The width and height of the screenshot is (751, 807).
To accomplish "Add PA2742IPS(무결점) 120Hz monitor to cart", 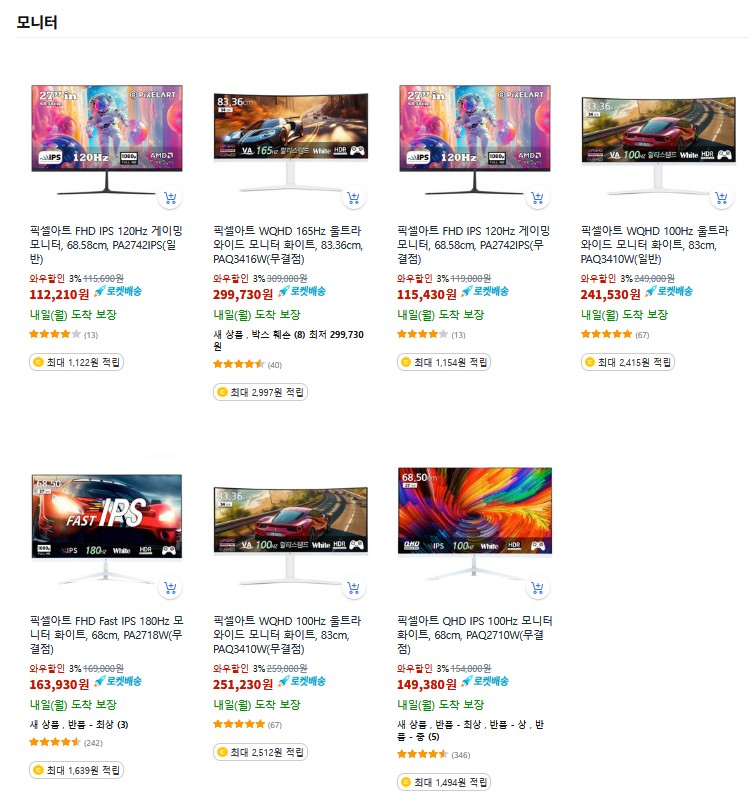I will tap(537, 198).
